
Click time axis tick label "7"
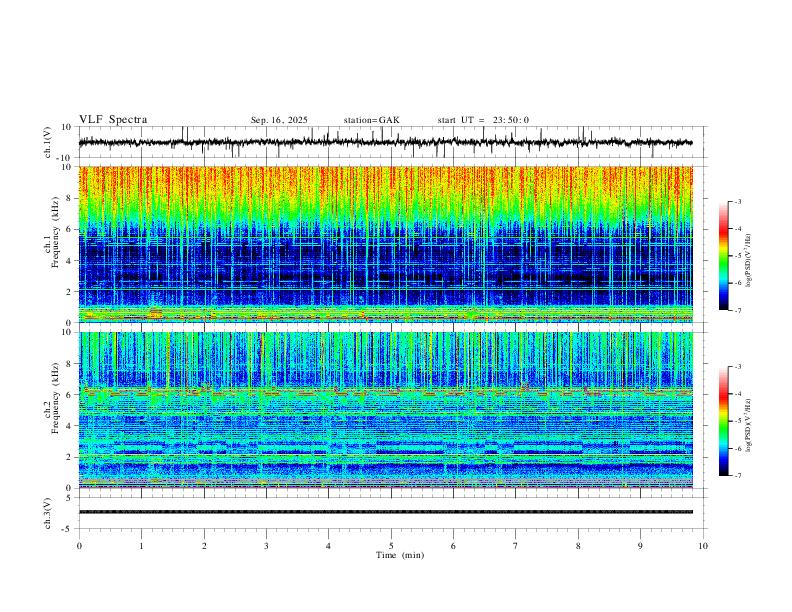click(516, 546)
